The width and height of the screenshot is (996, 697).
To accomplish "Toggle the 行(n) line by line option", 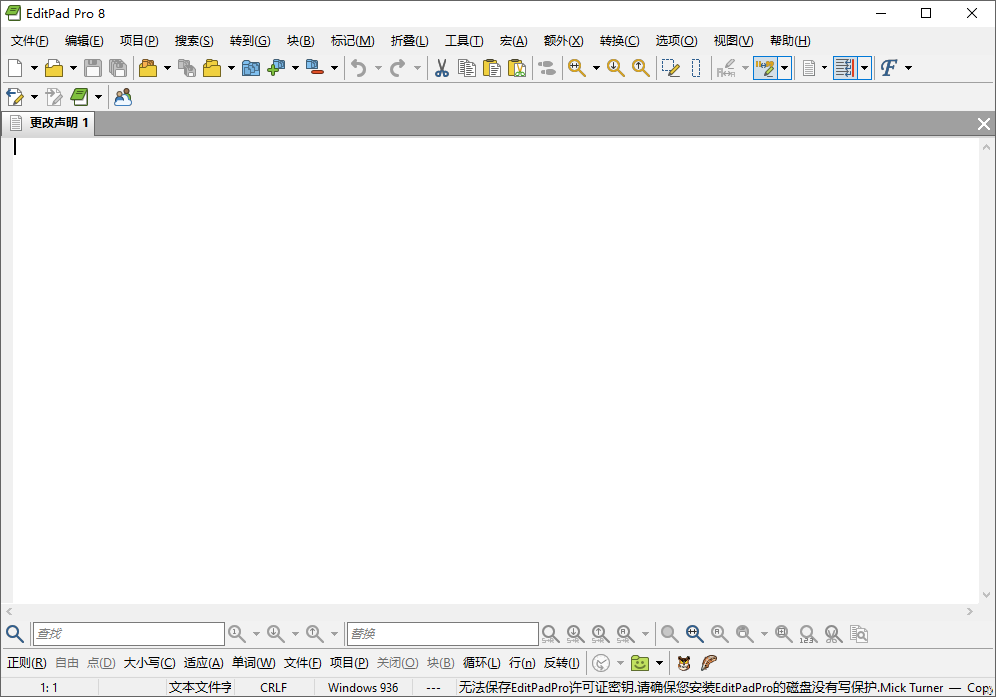I will click(522, 663).
